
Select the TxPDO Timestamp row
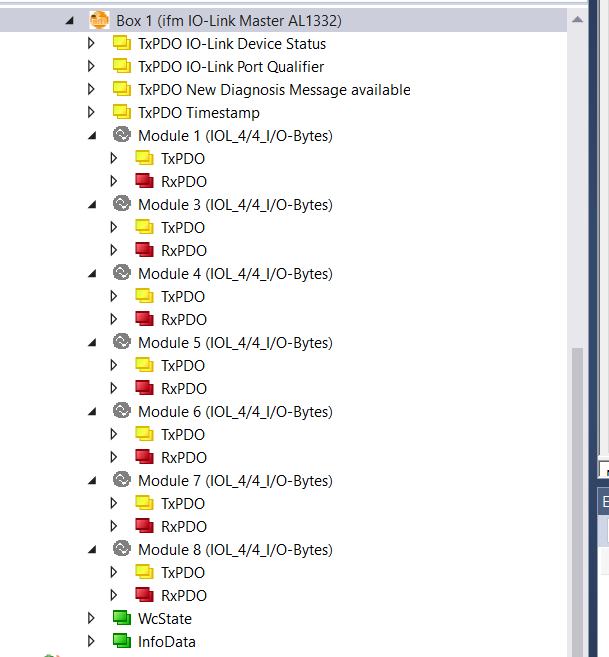click(199, 113)
